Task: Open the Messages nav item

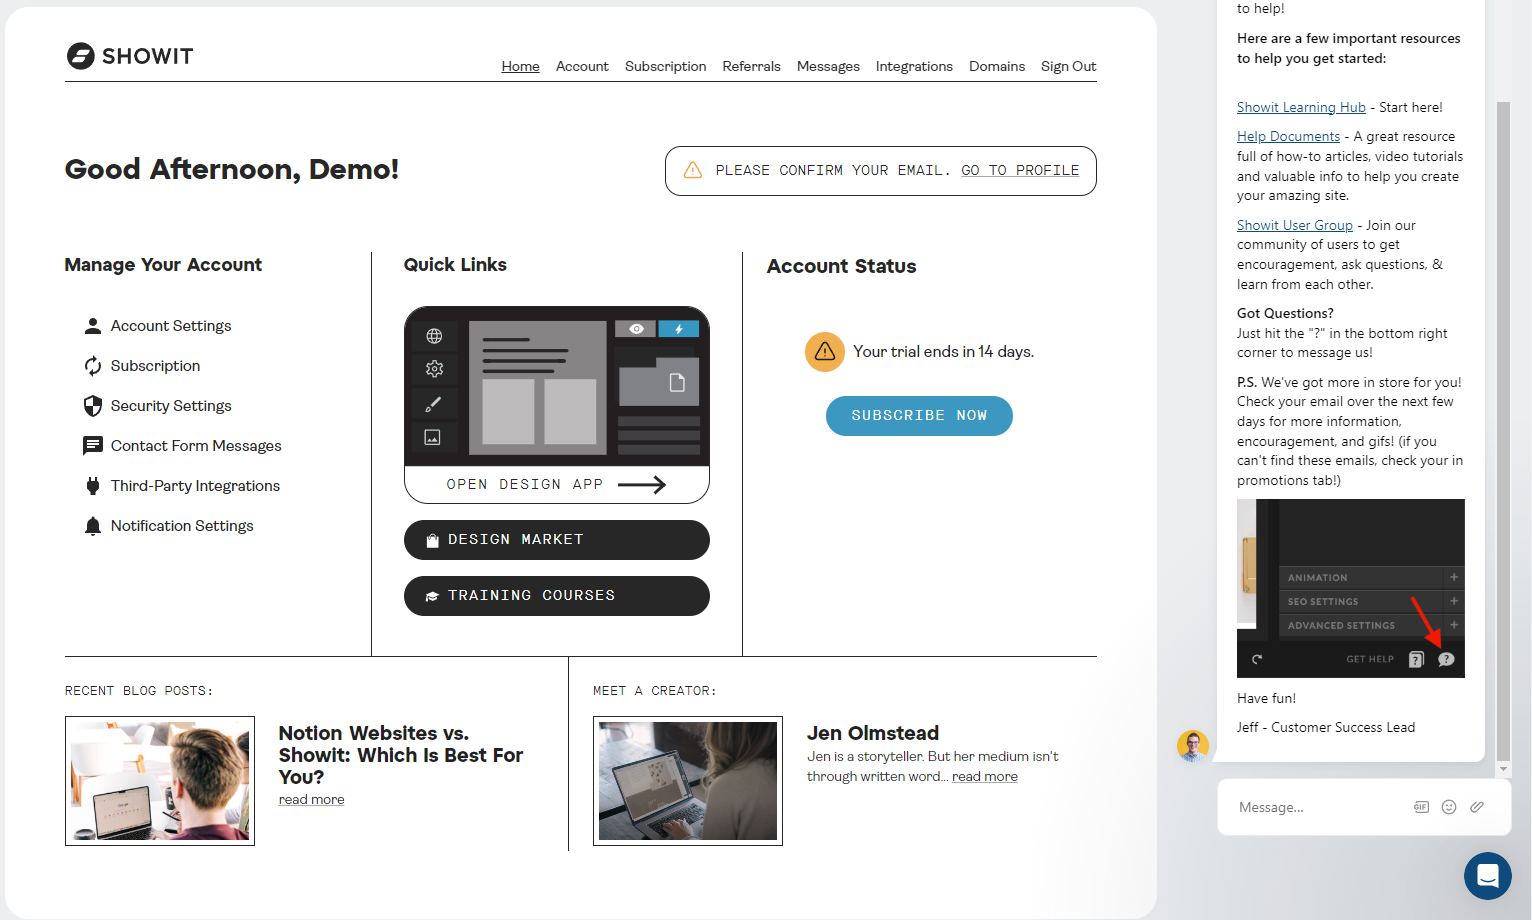Action: pyautogui.click(x=828, y=66)
